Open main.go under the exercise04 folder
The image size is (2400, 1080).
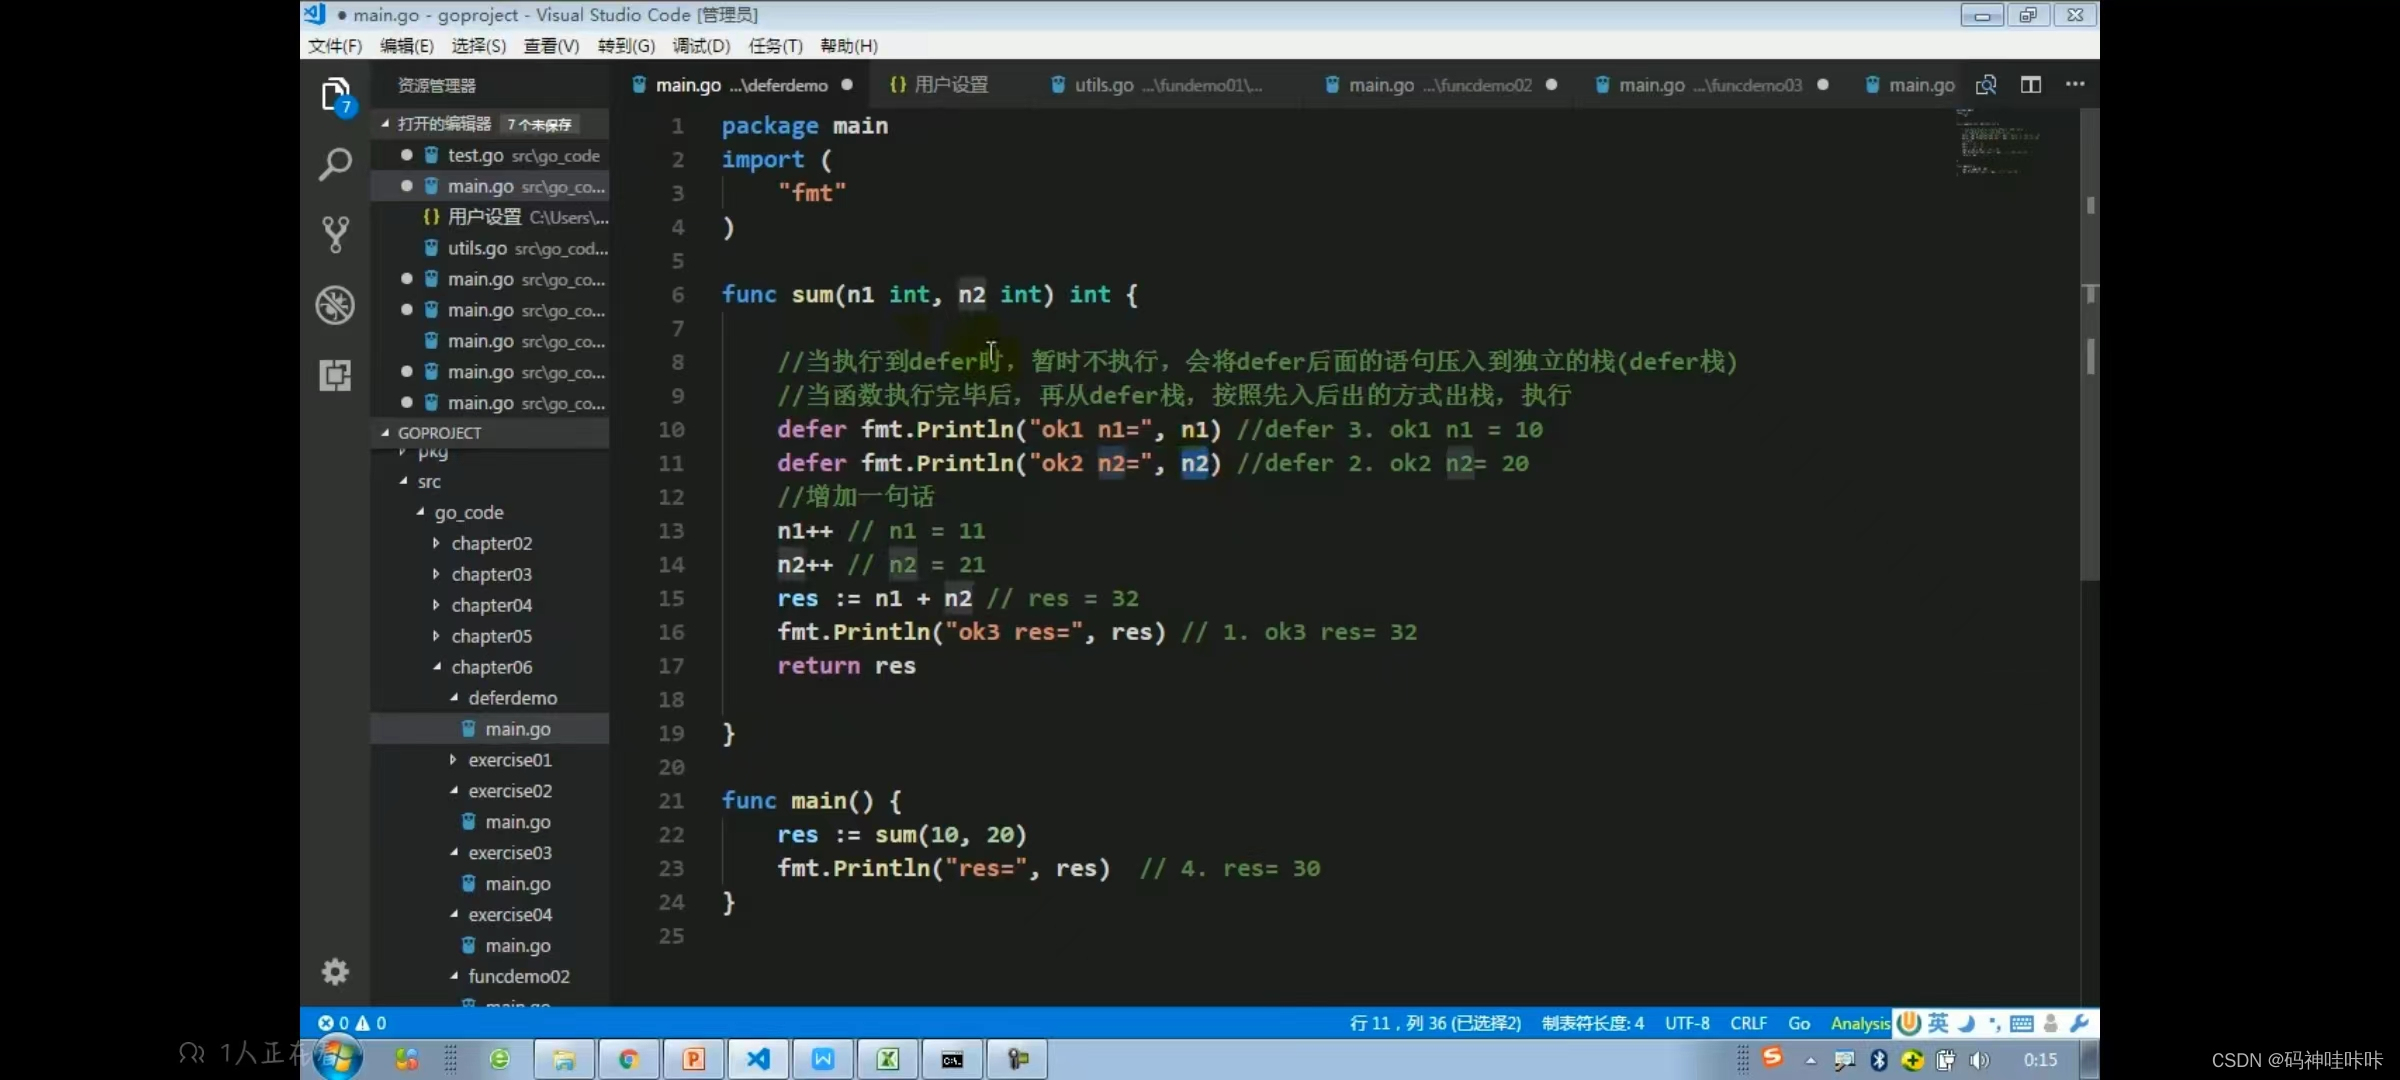(490, 946)
